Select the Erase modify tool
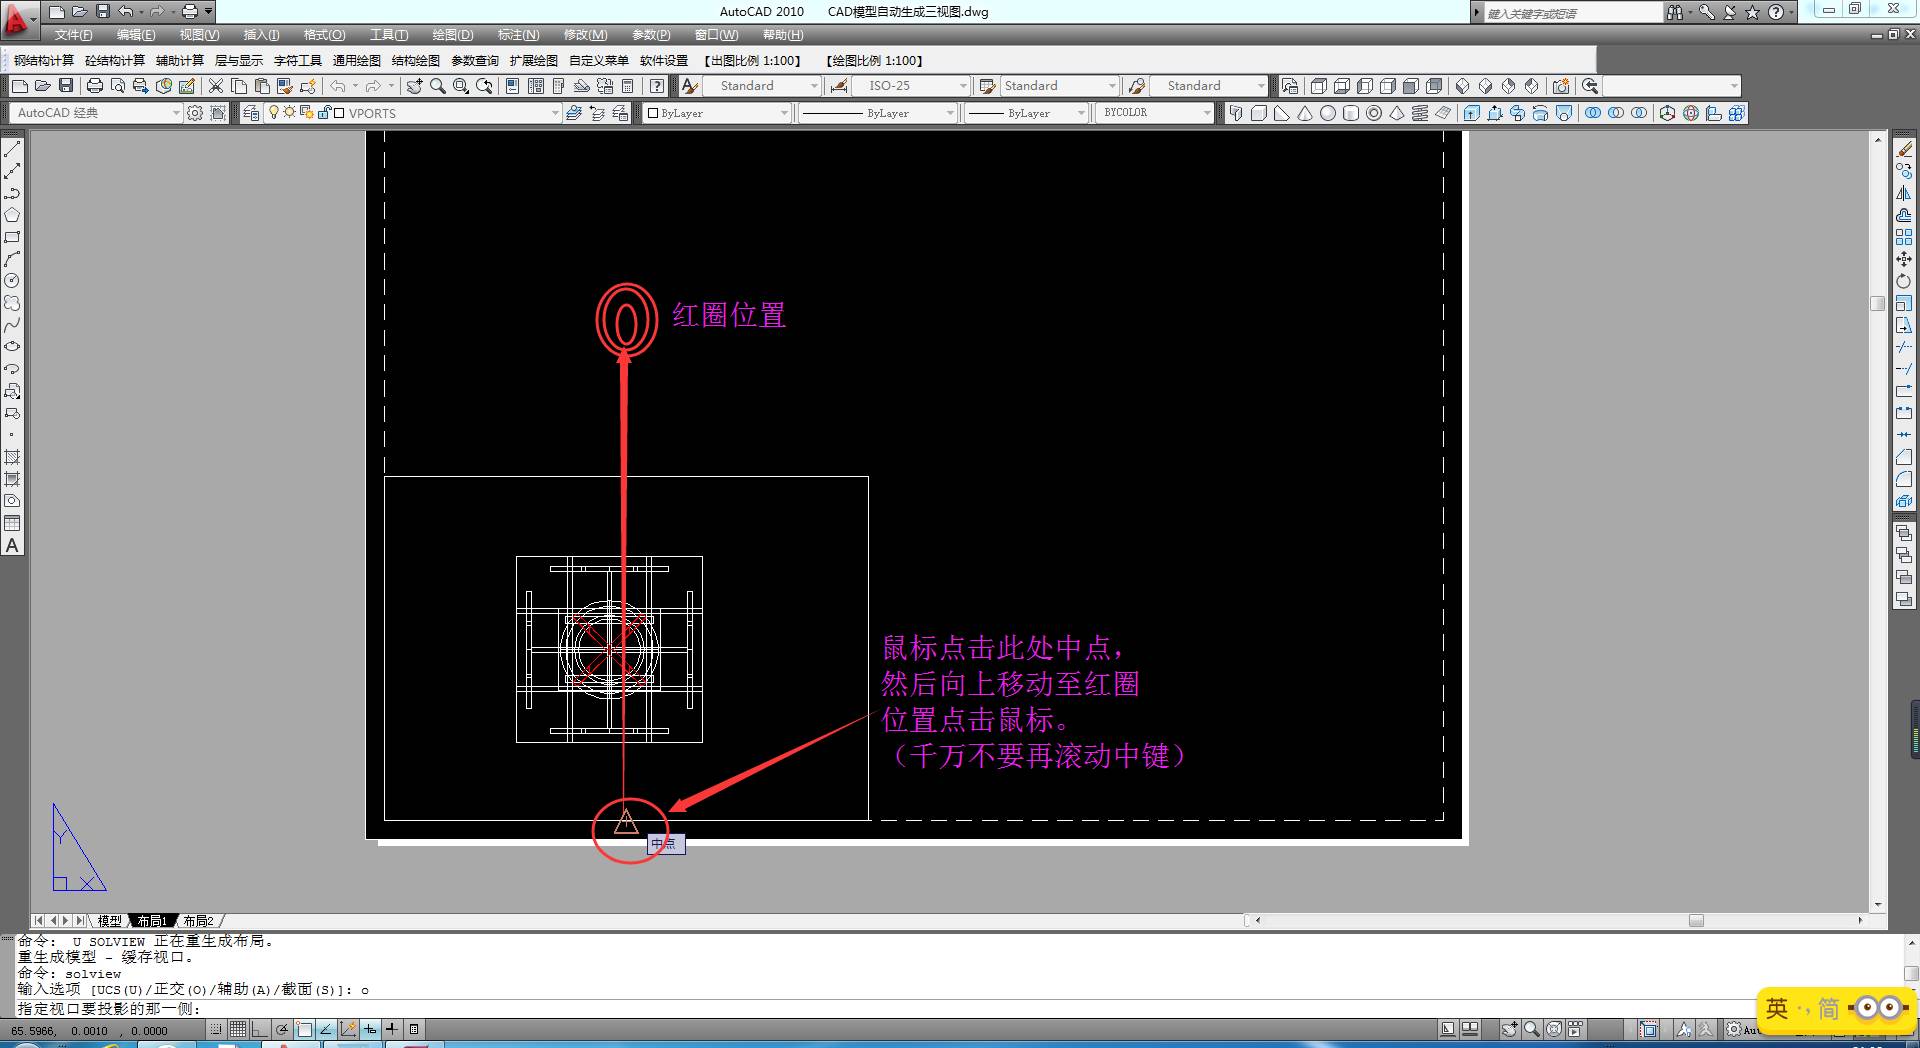This screenshot has width=1920, height=1048. pyautogui.click(x=1904, y=149)
